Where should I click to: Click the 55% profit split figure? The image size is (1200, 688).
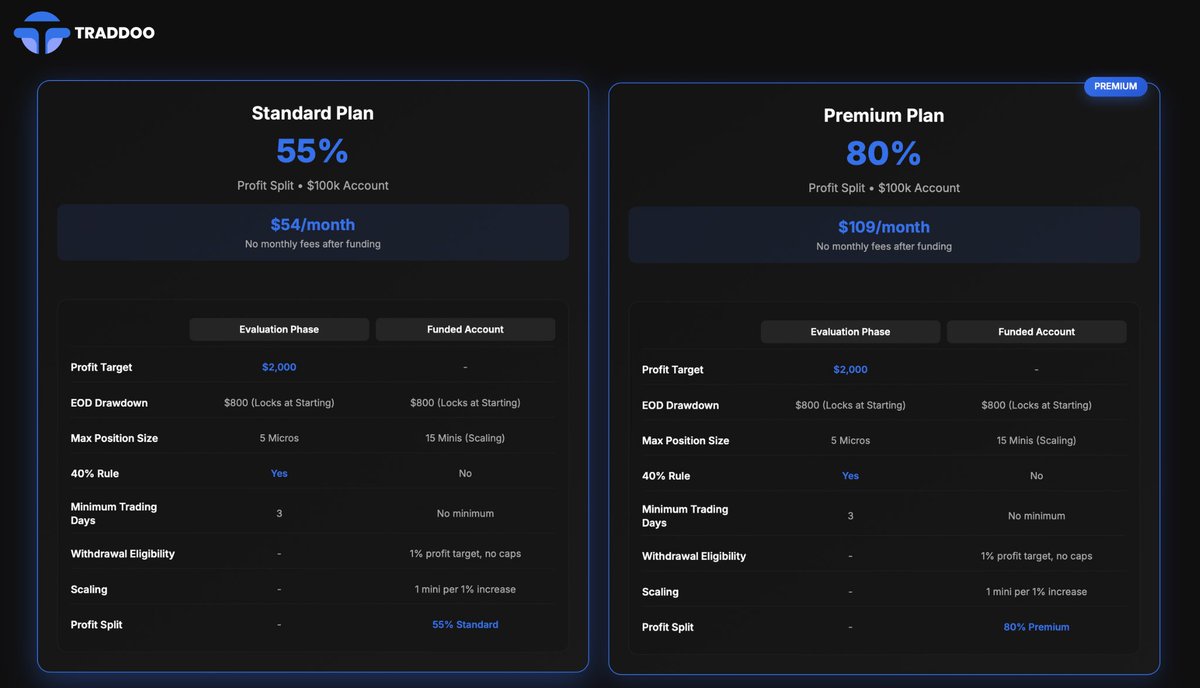313,151
